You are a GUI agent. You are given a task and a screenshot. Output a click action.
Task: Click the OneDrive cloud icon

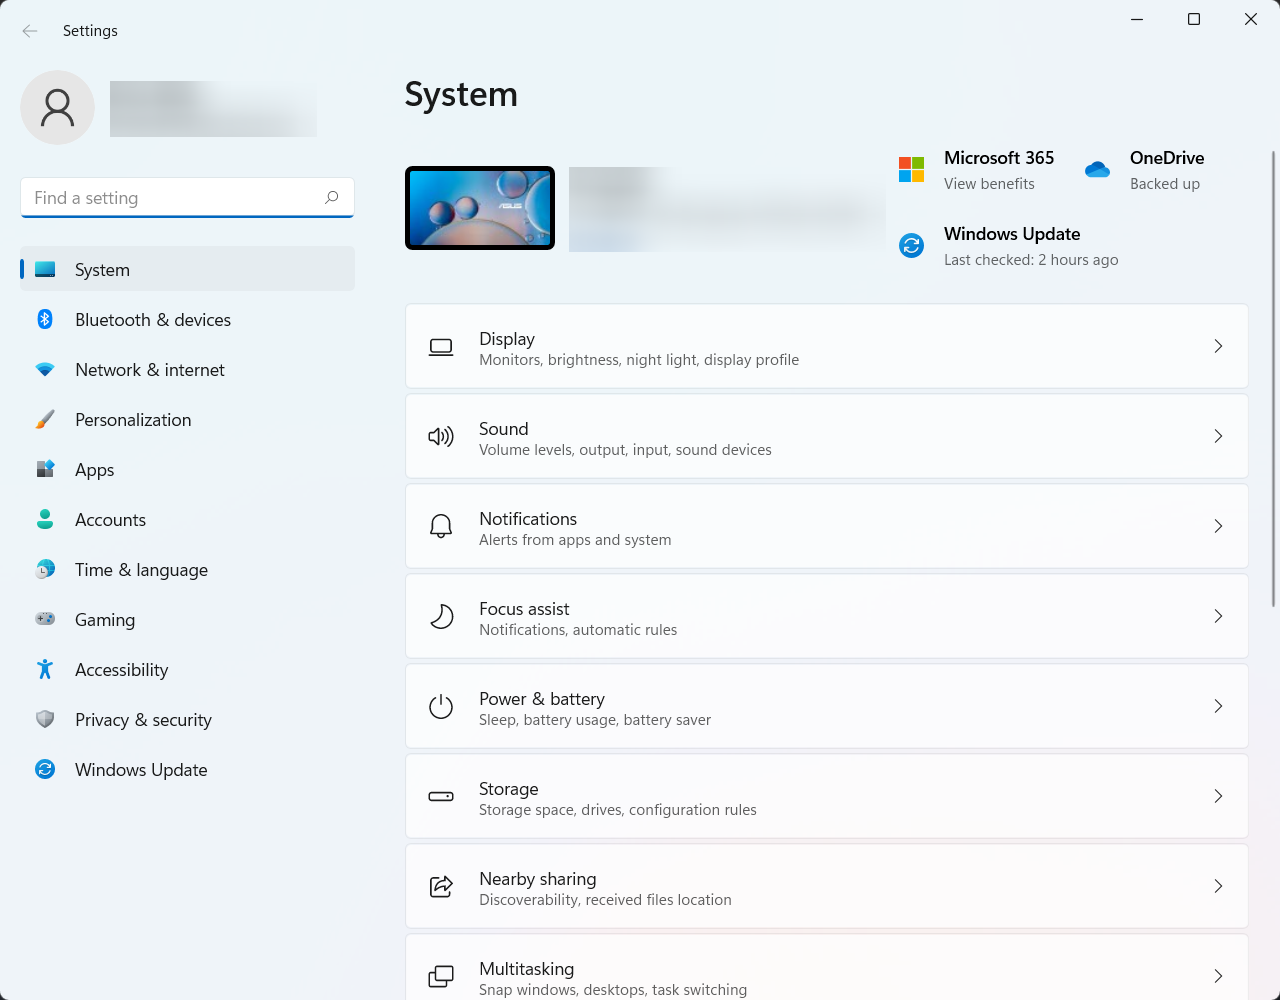(x=1097, y=170)
